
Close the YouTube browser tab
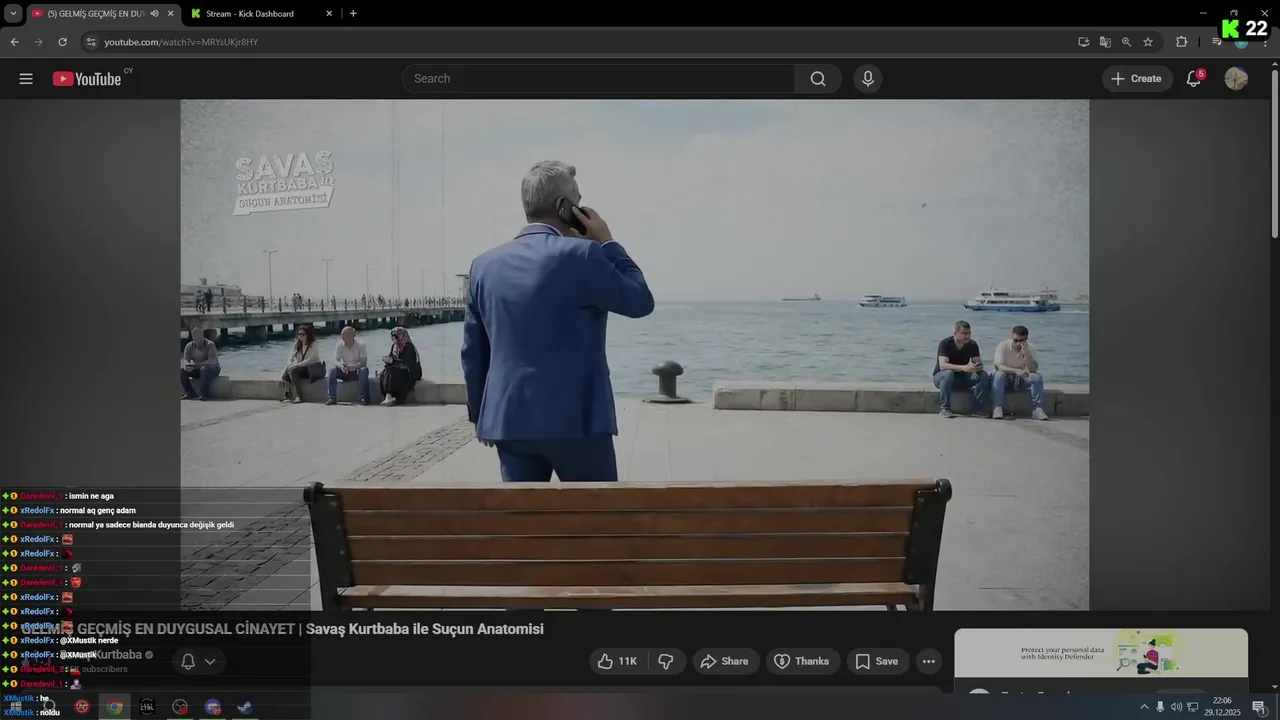(170, 14)
